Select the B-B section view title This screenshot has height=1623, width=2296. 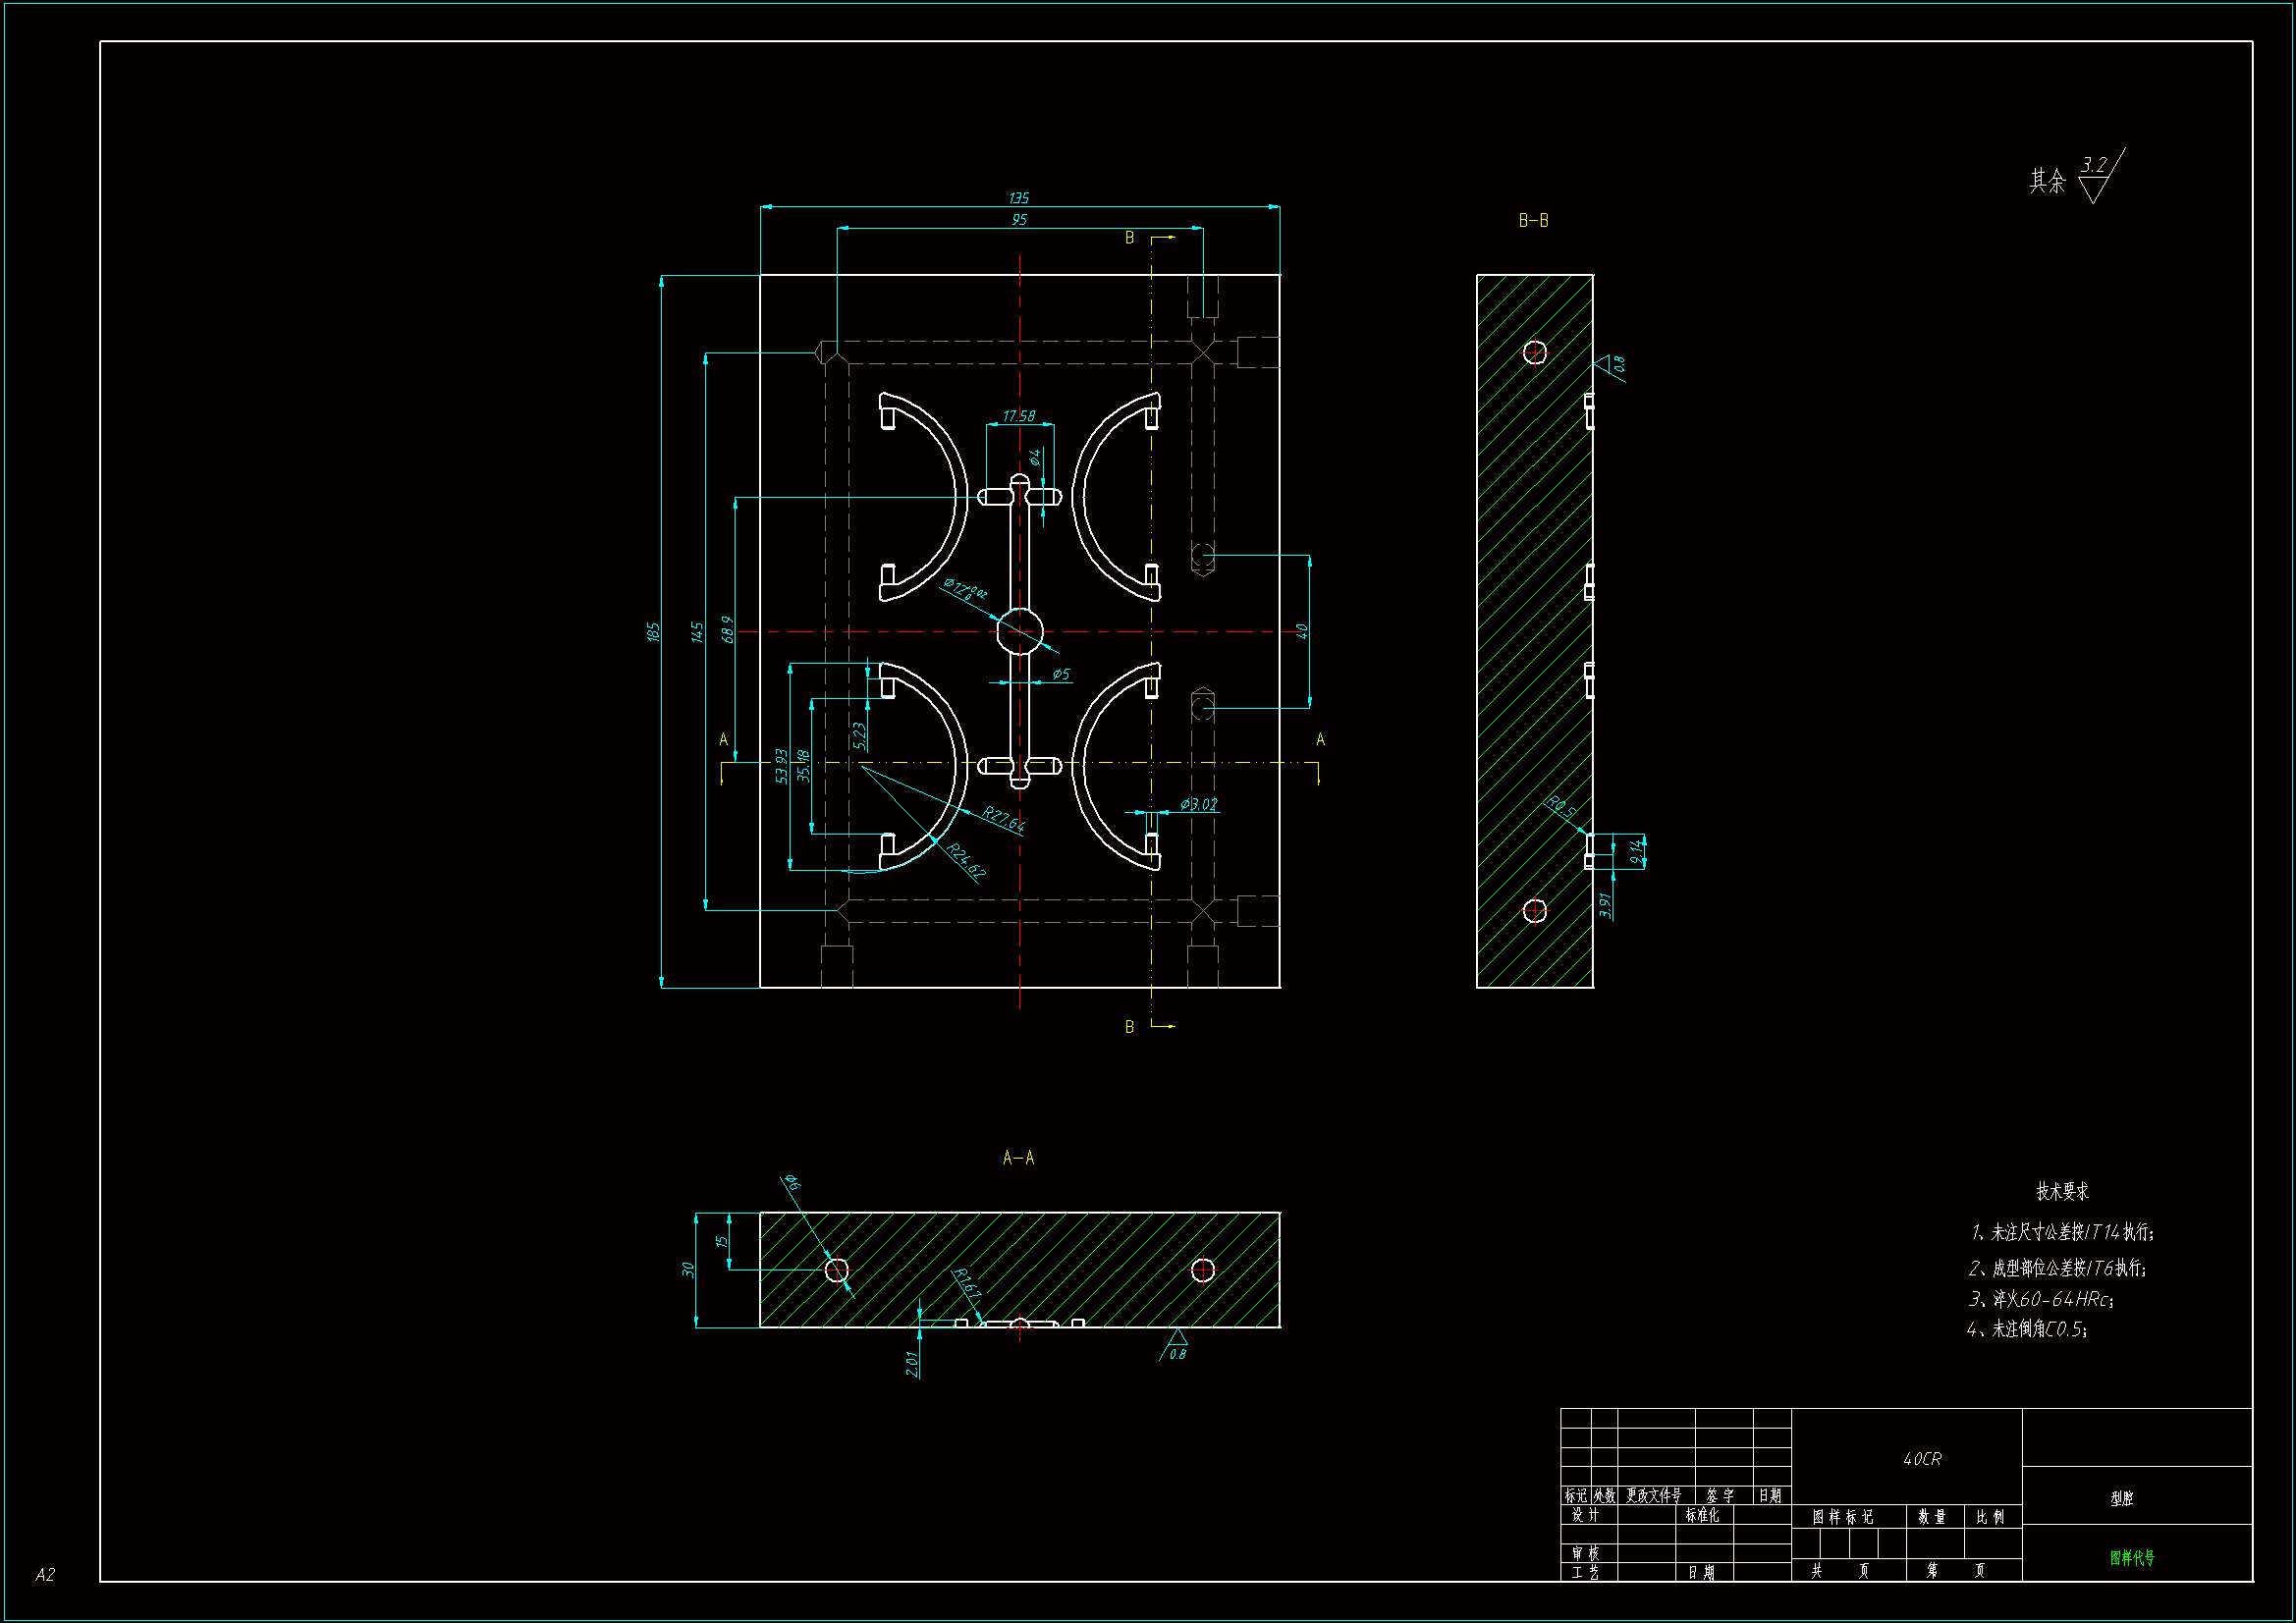[x=1533, y=220]
